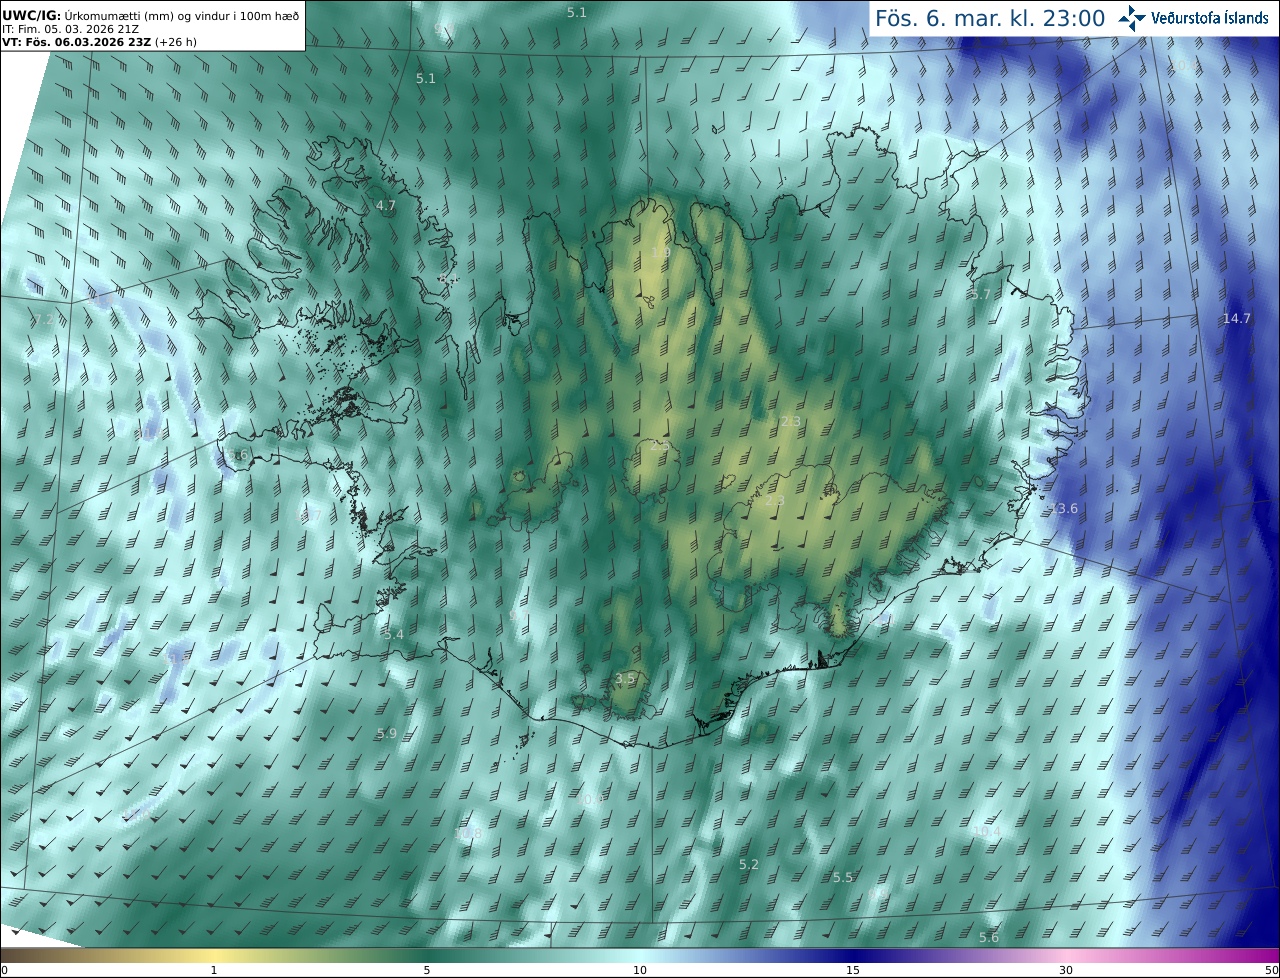Select the forecast time 'Fös. 6. mar. kl. 23:00'
Image resolution: width=1280 pixels, height=978 pixels.
coord(990,18)
